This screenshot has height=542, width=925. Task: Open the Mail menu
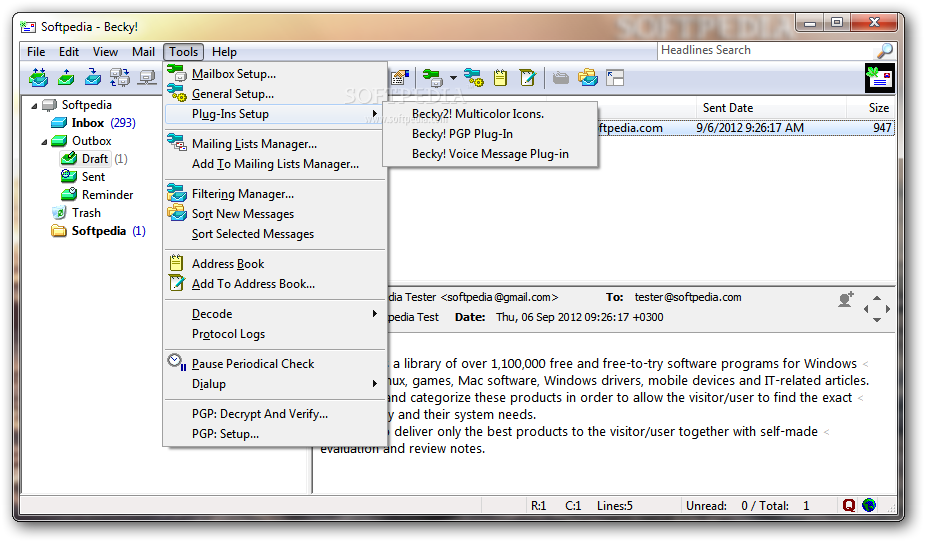point(143,52)
